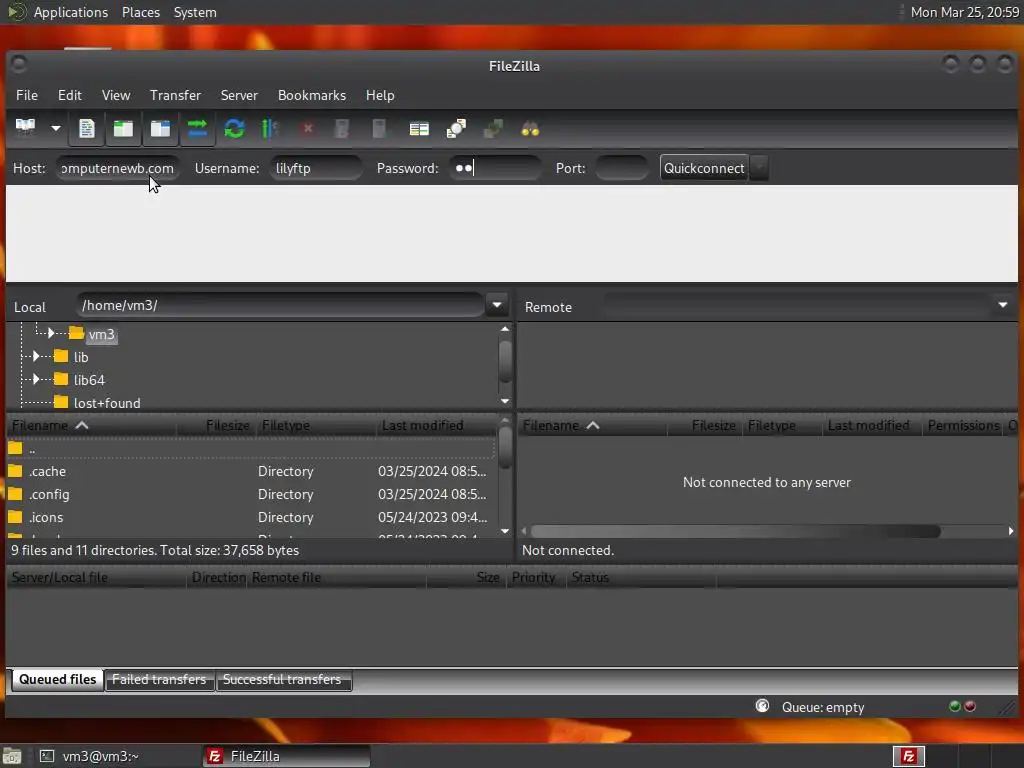The image size is (1024, 768).
Task: Sort remote list by Filename header
Action: [593, 426]
